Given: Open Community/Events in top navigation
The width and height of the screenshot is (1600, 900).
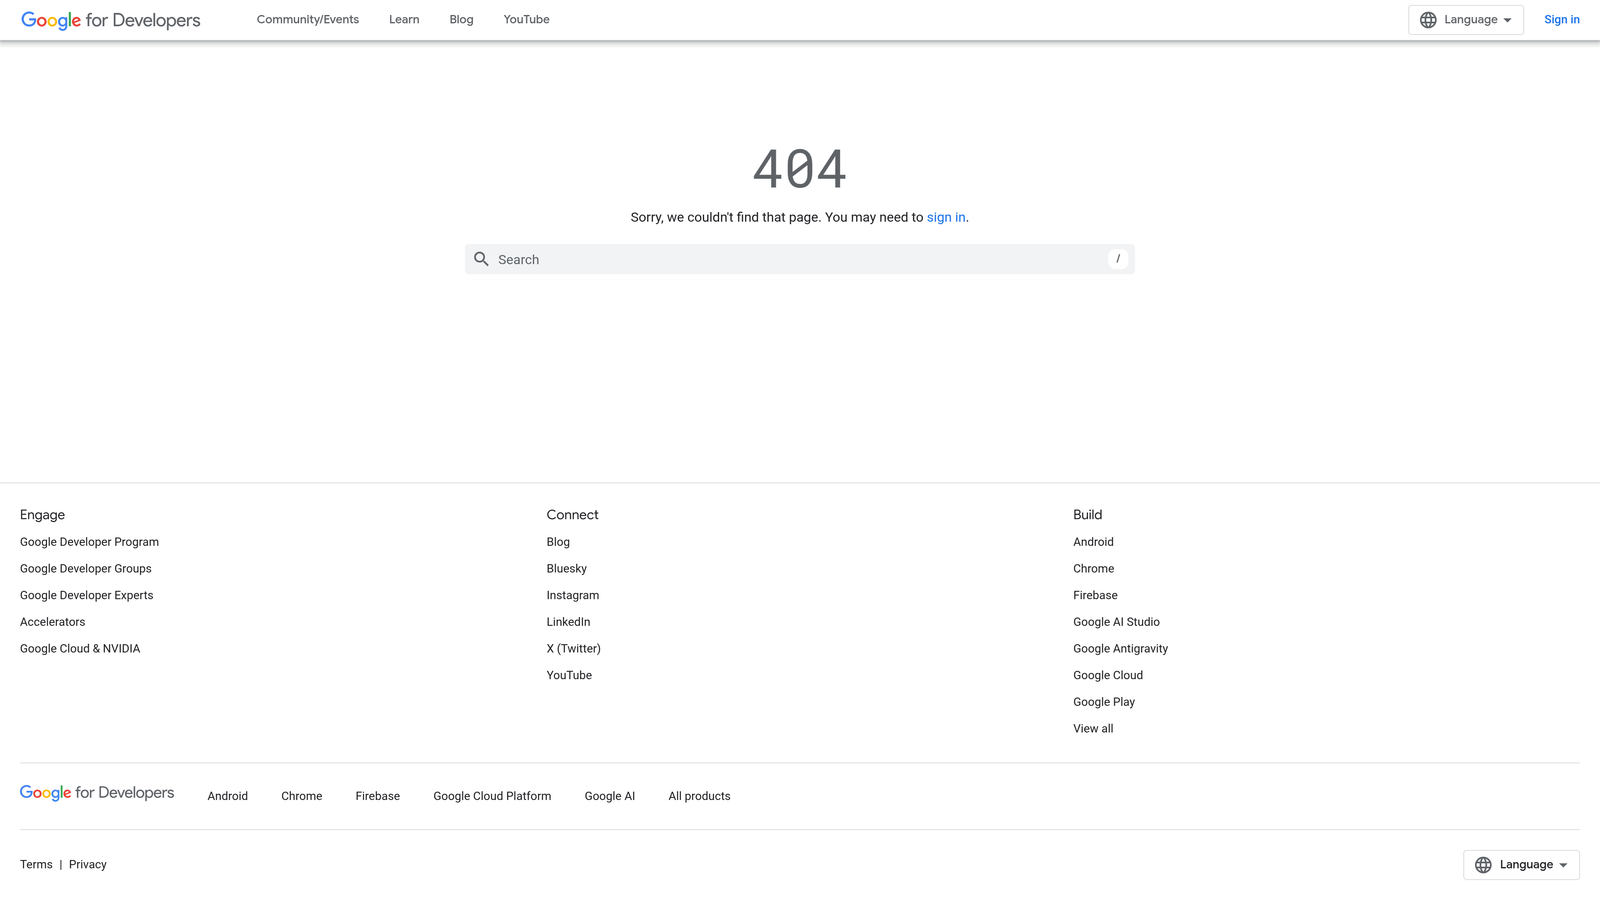Looking at the screenshot, I should [308, 20].
